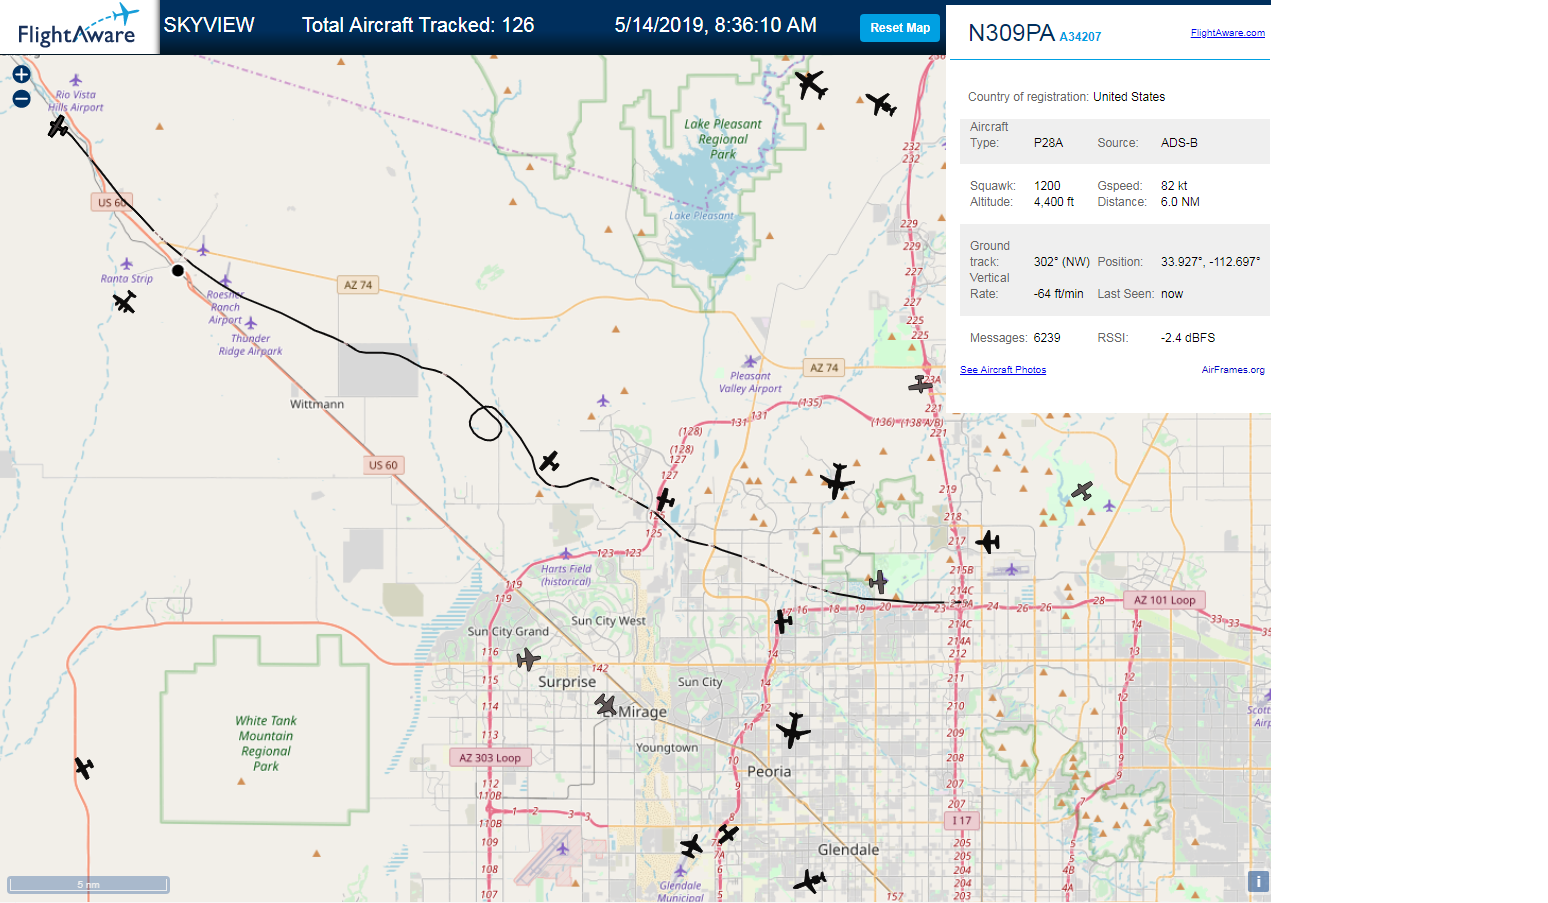Image resolution: width=1548 pixels, height=903 pixels.
Task: Select aircraft west of White Tank Park
Action: pos(84,768)
